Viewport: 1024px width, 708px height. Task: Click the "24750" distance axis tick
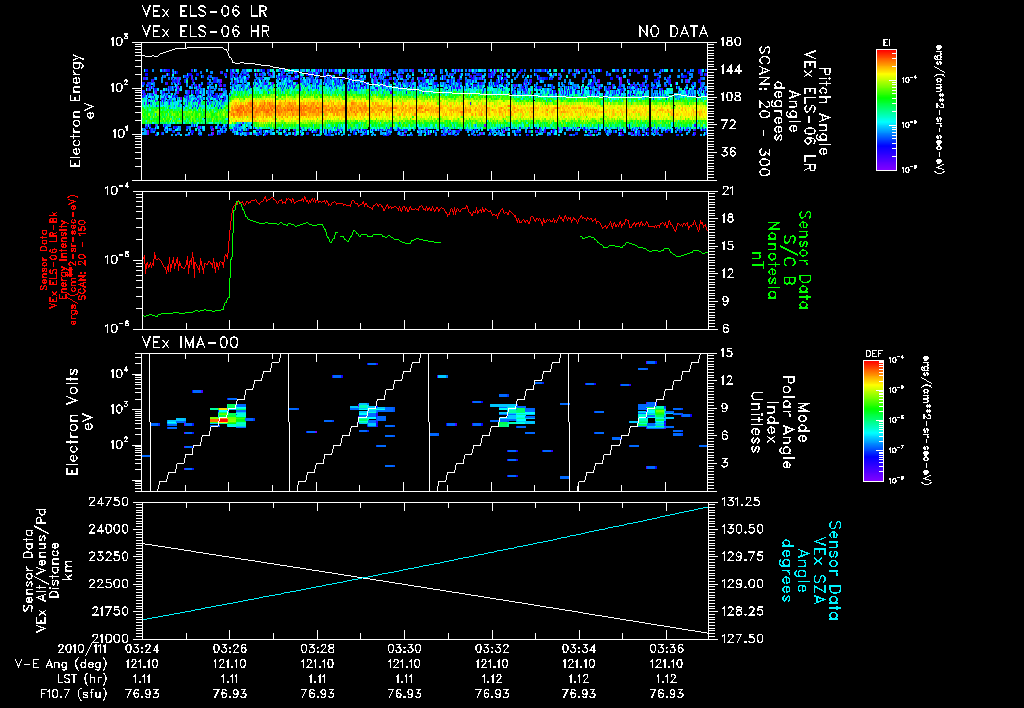(108, 502)
